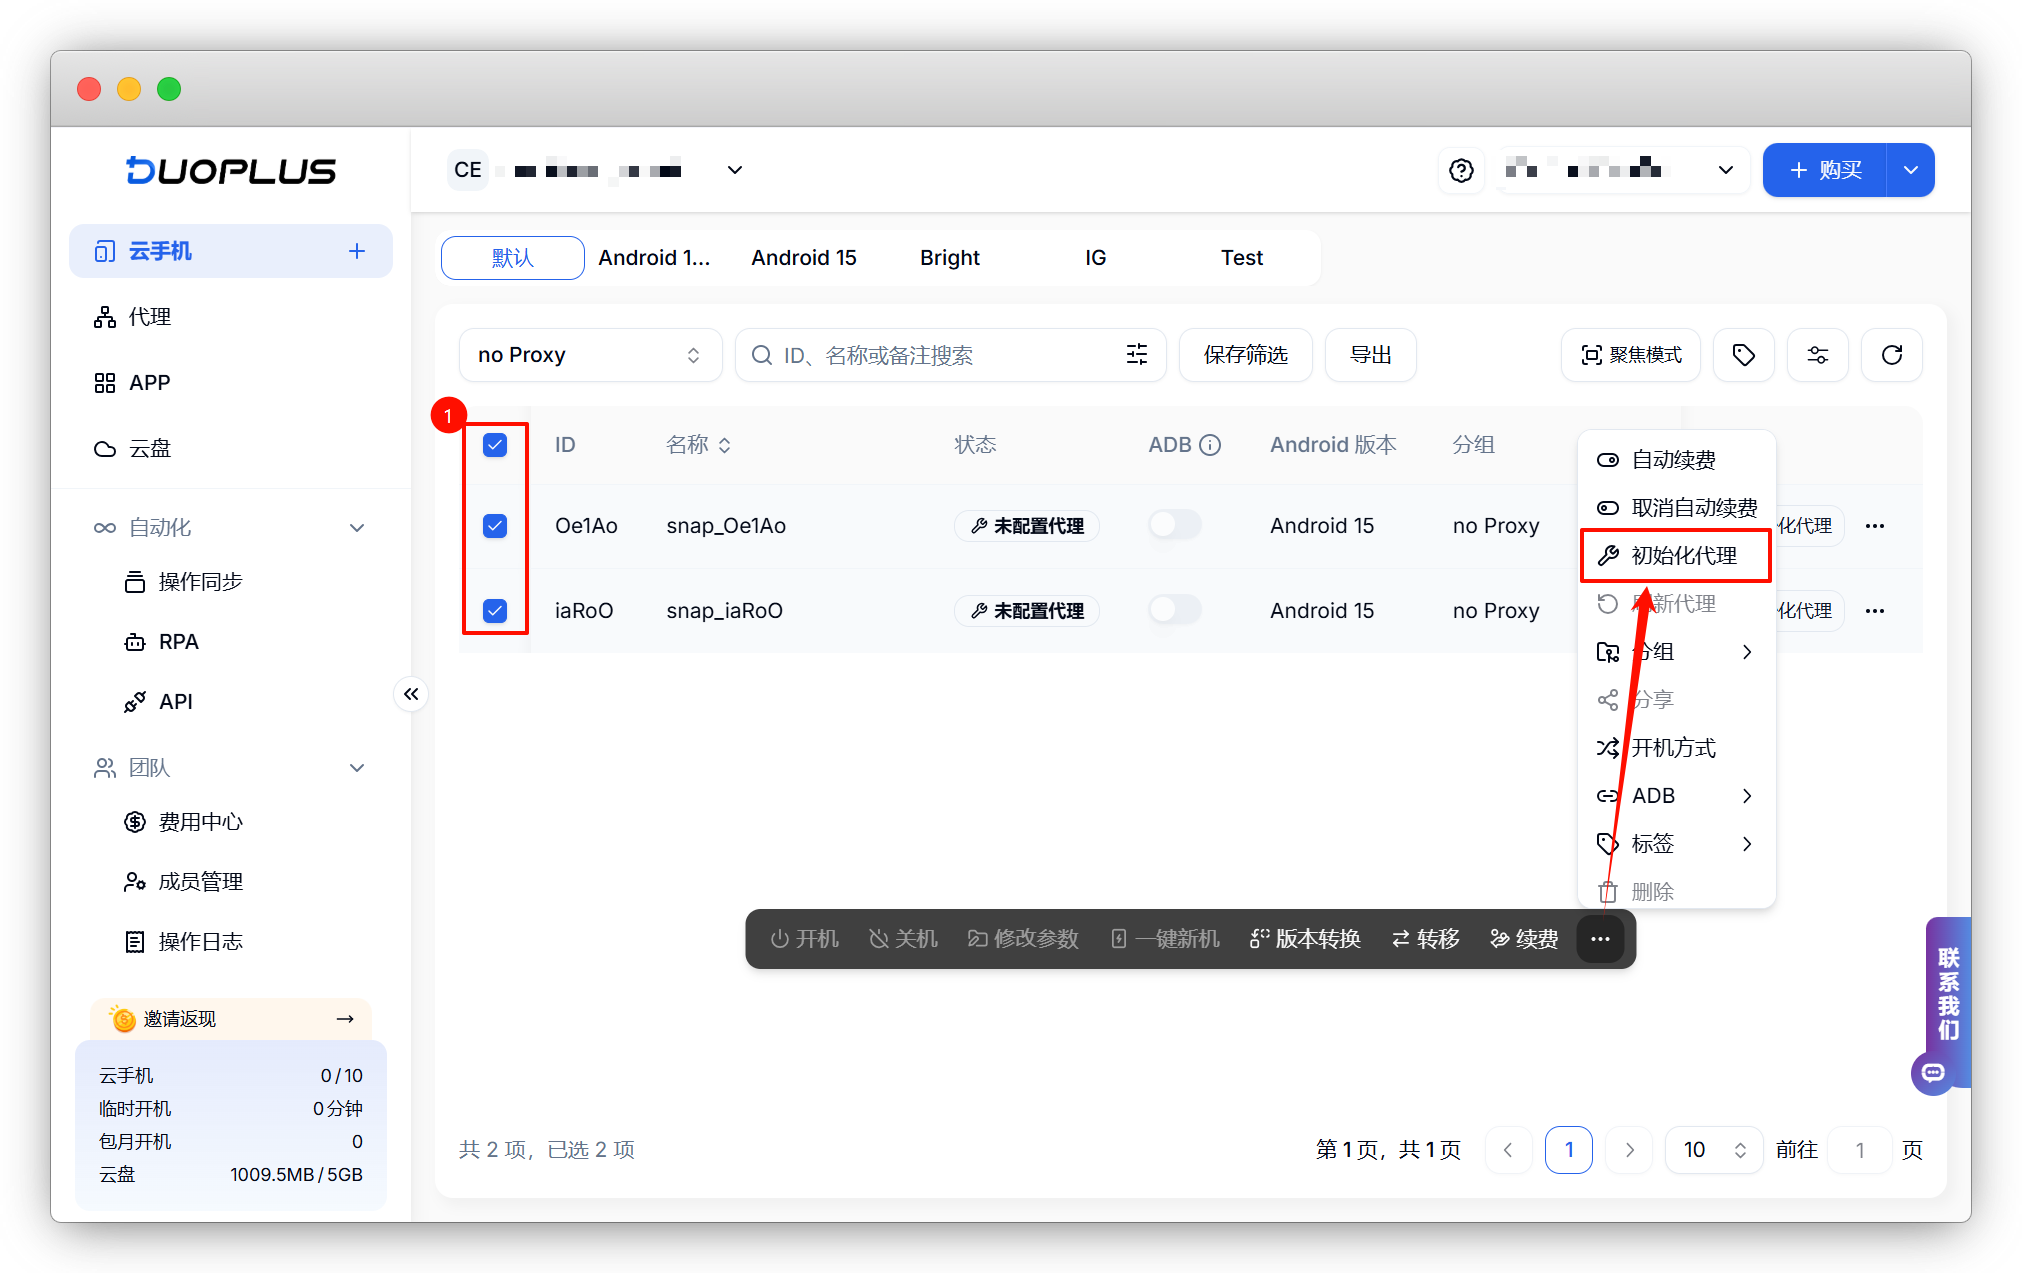2022x1273 pixels.
Task: Click advanced filter icon in search box
Action: 1137,355
